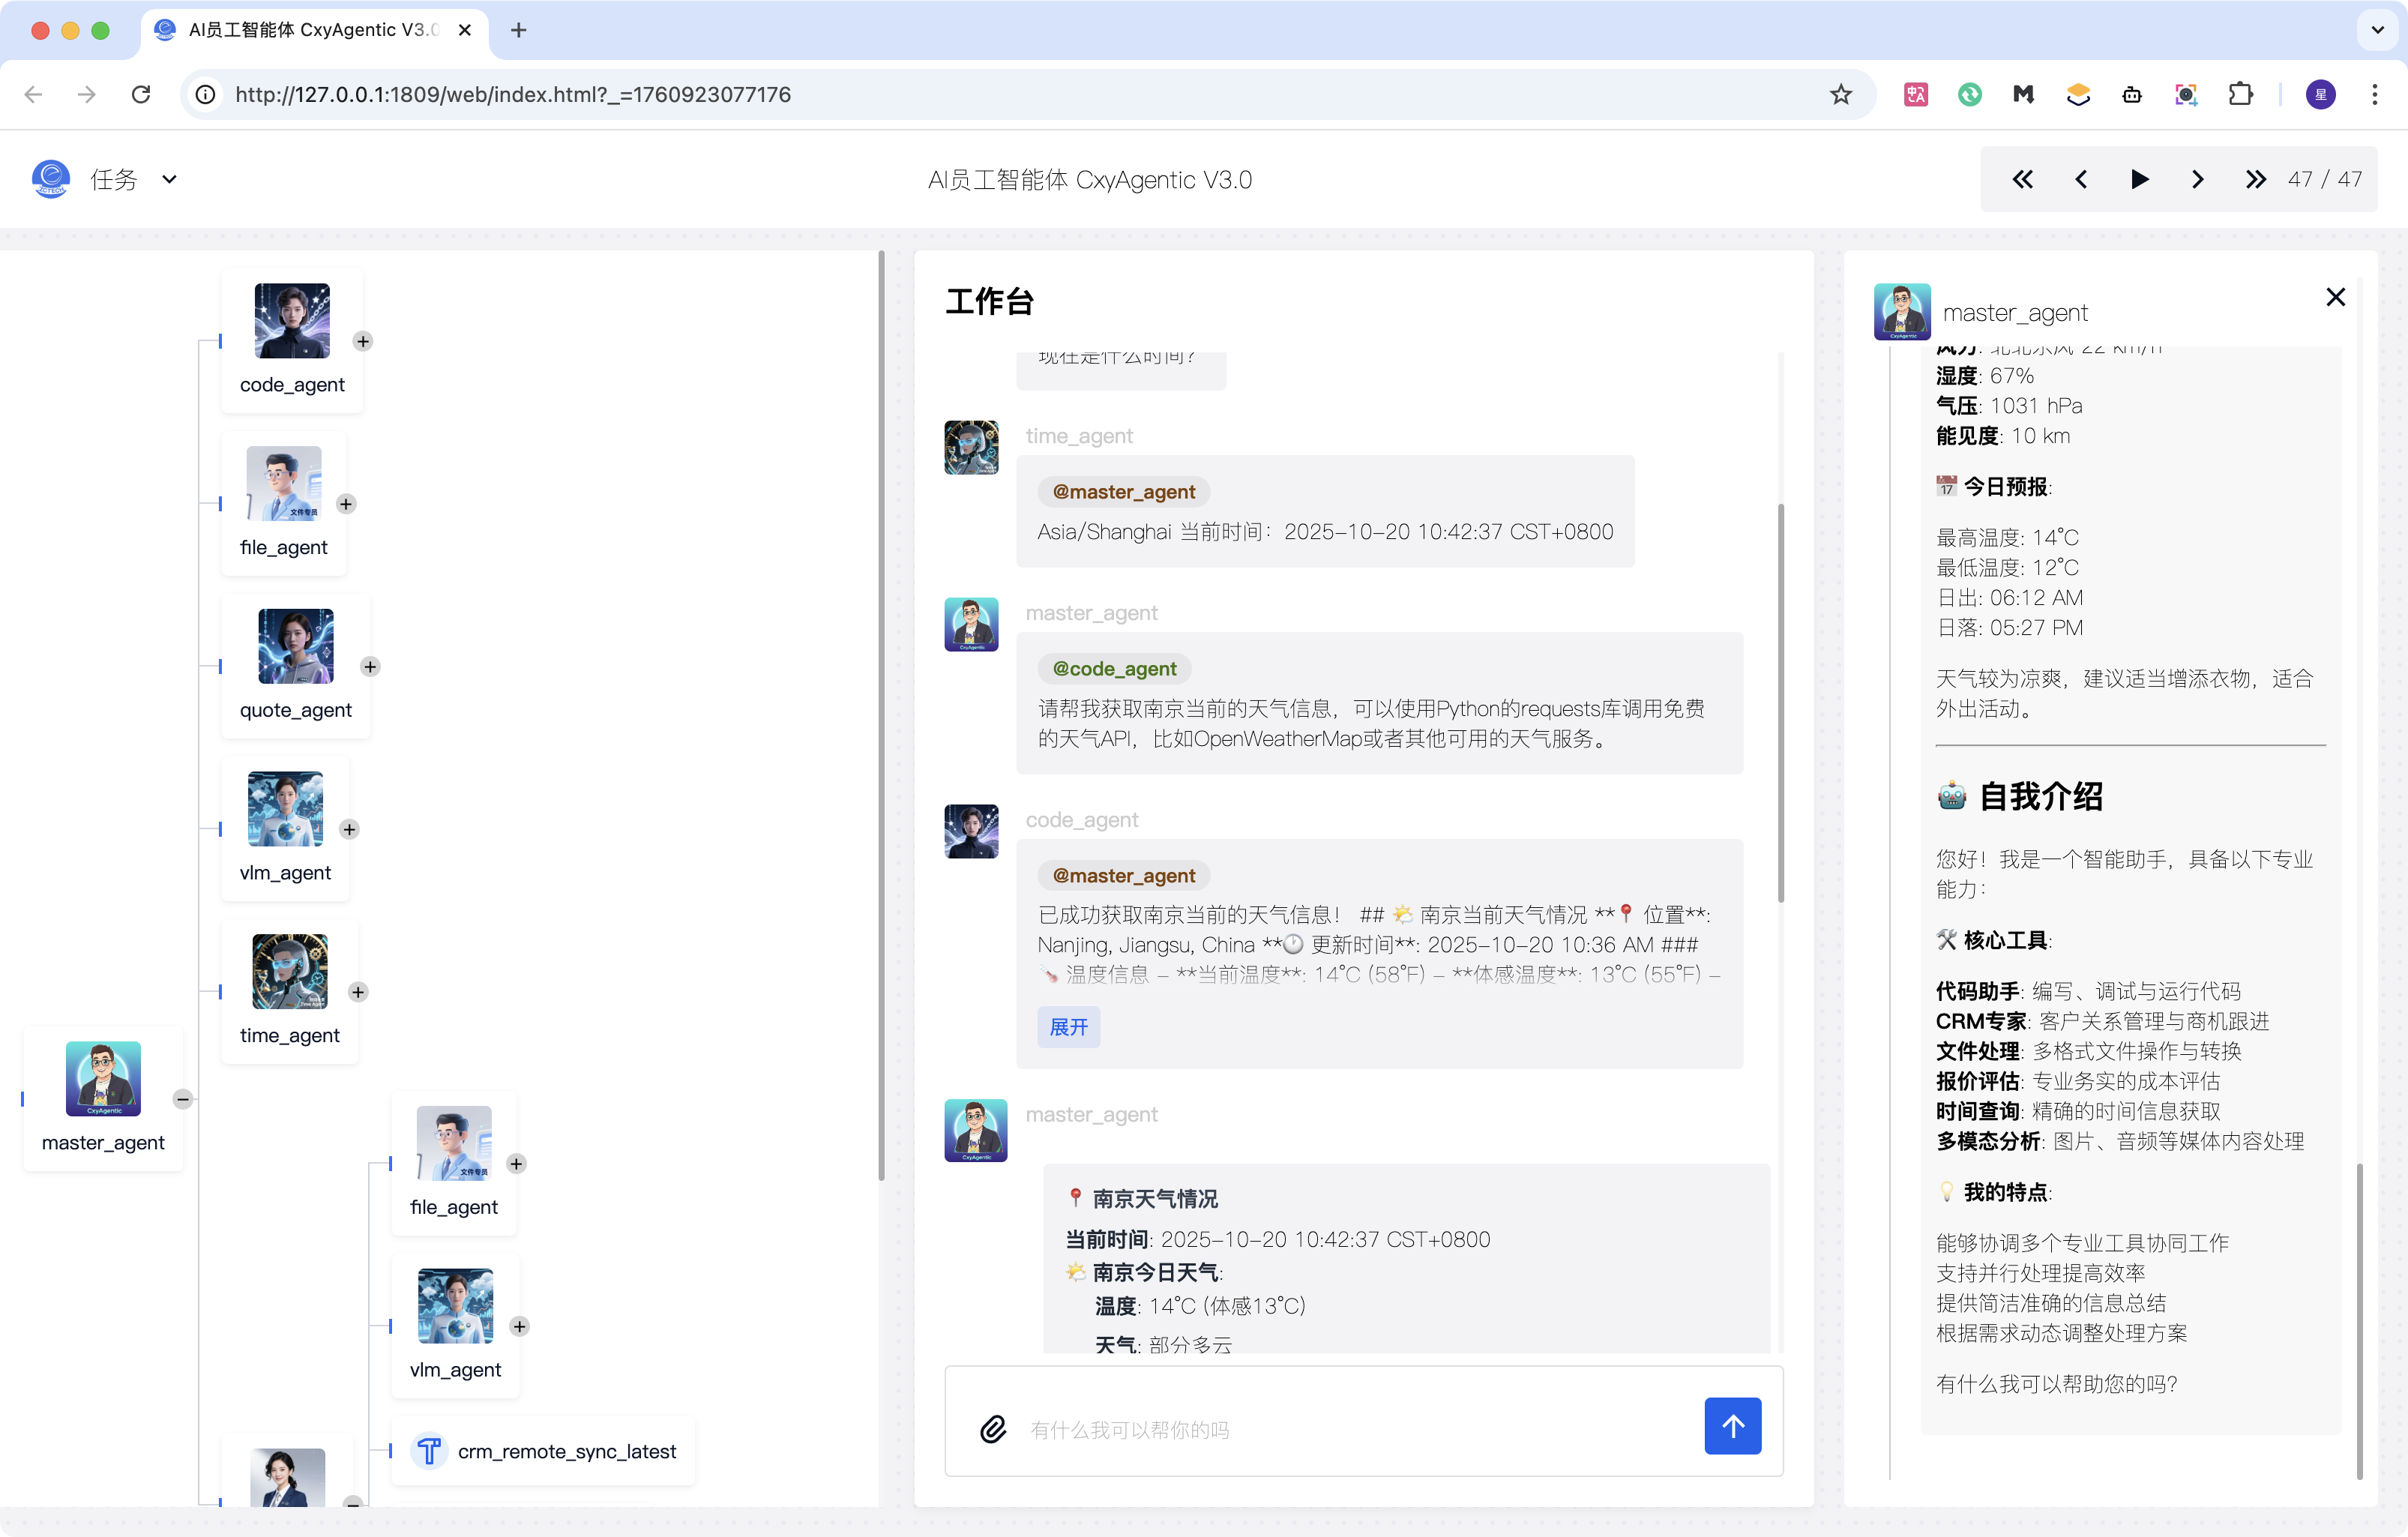Image resolution: width=2408 pixels, height=1537 pixels.
Task: Click the paperclip attachment icon
Action: [992, 1428]
